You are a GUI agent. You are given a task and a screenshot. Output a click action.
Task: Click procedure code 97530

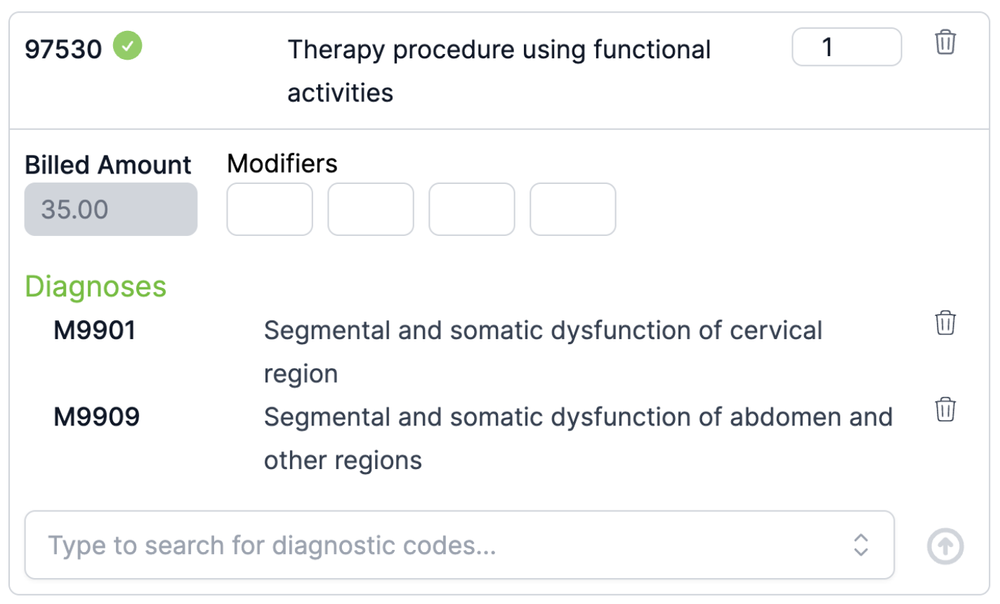point(63,49)
